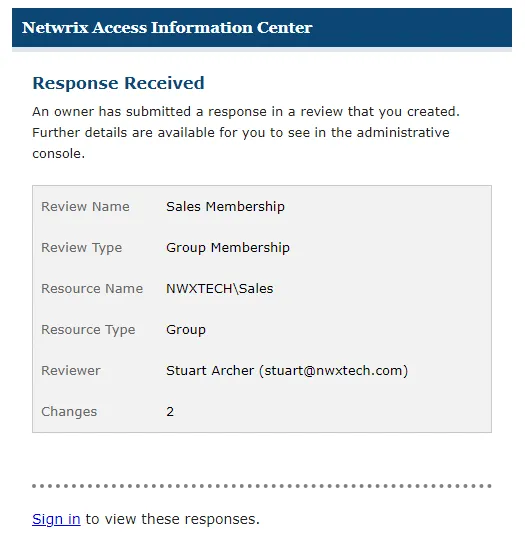525x557 pixels.
Task: Click the Group Membership review type value
Action: click(228, 248)
